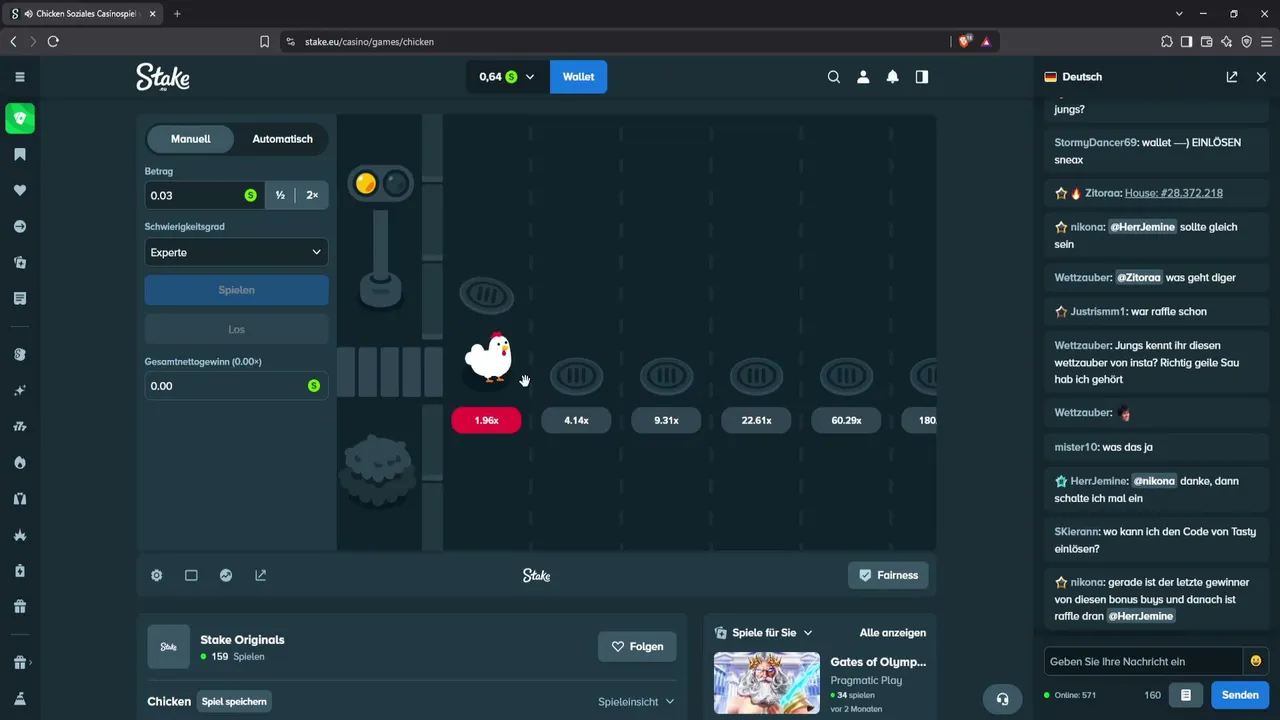Switch to theatre mode rectangle icon

[x=191, y=575]
